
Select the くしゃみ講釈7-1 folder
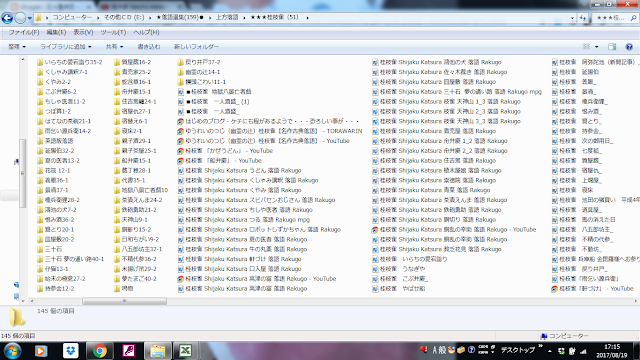point(62,72)
